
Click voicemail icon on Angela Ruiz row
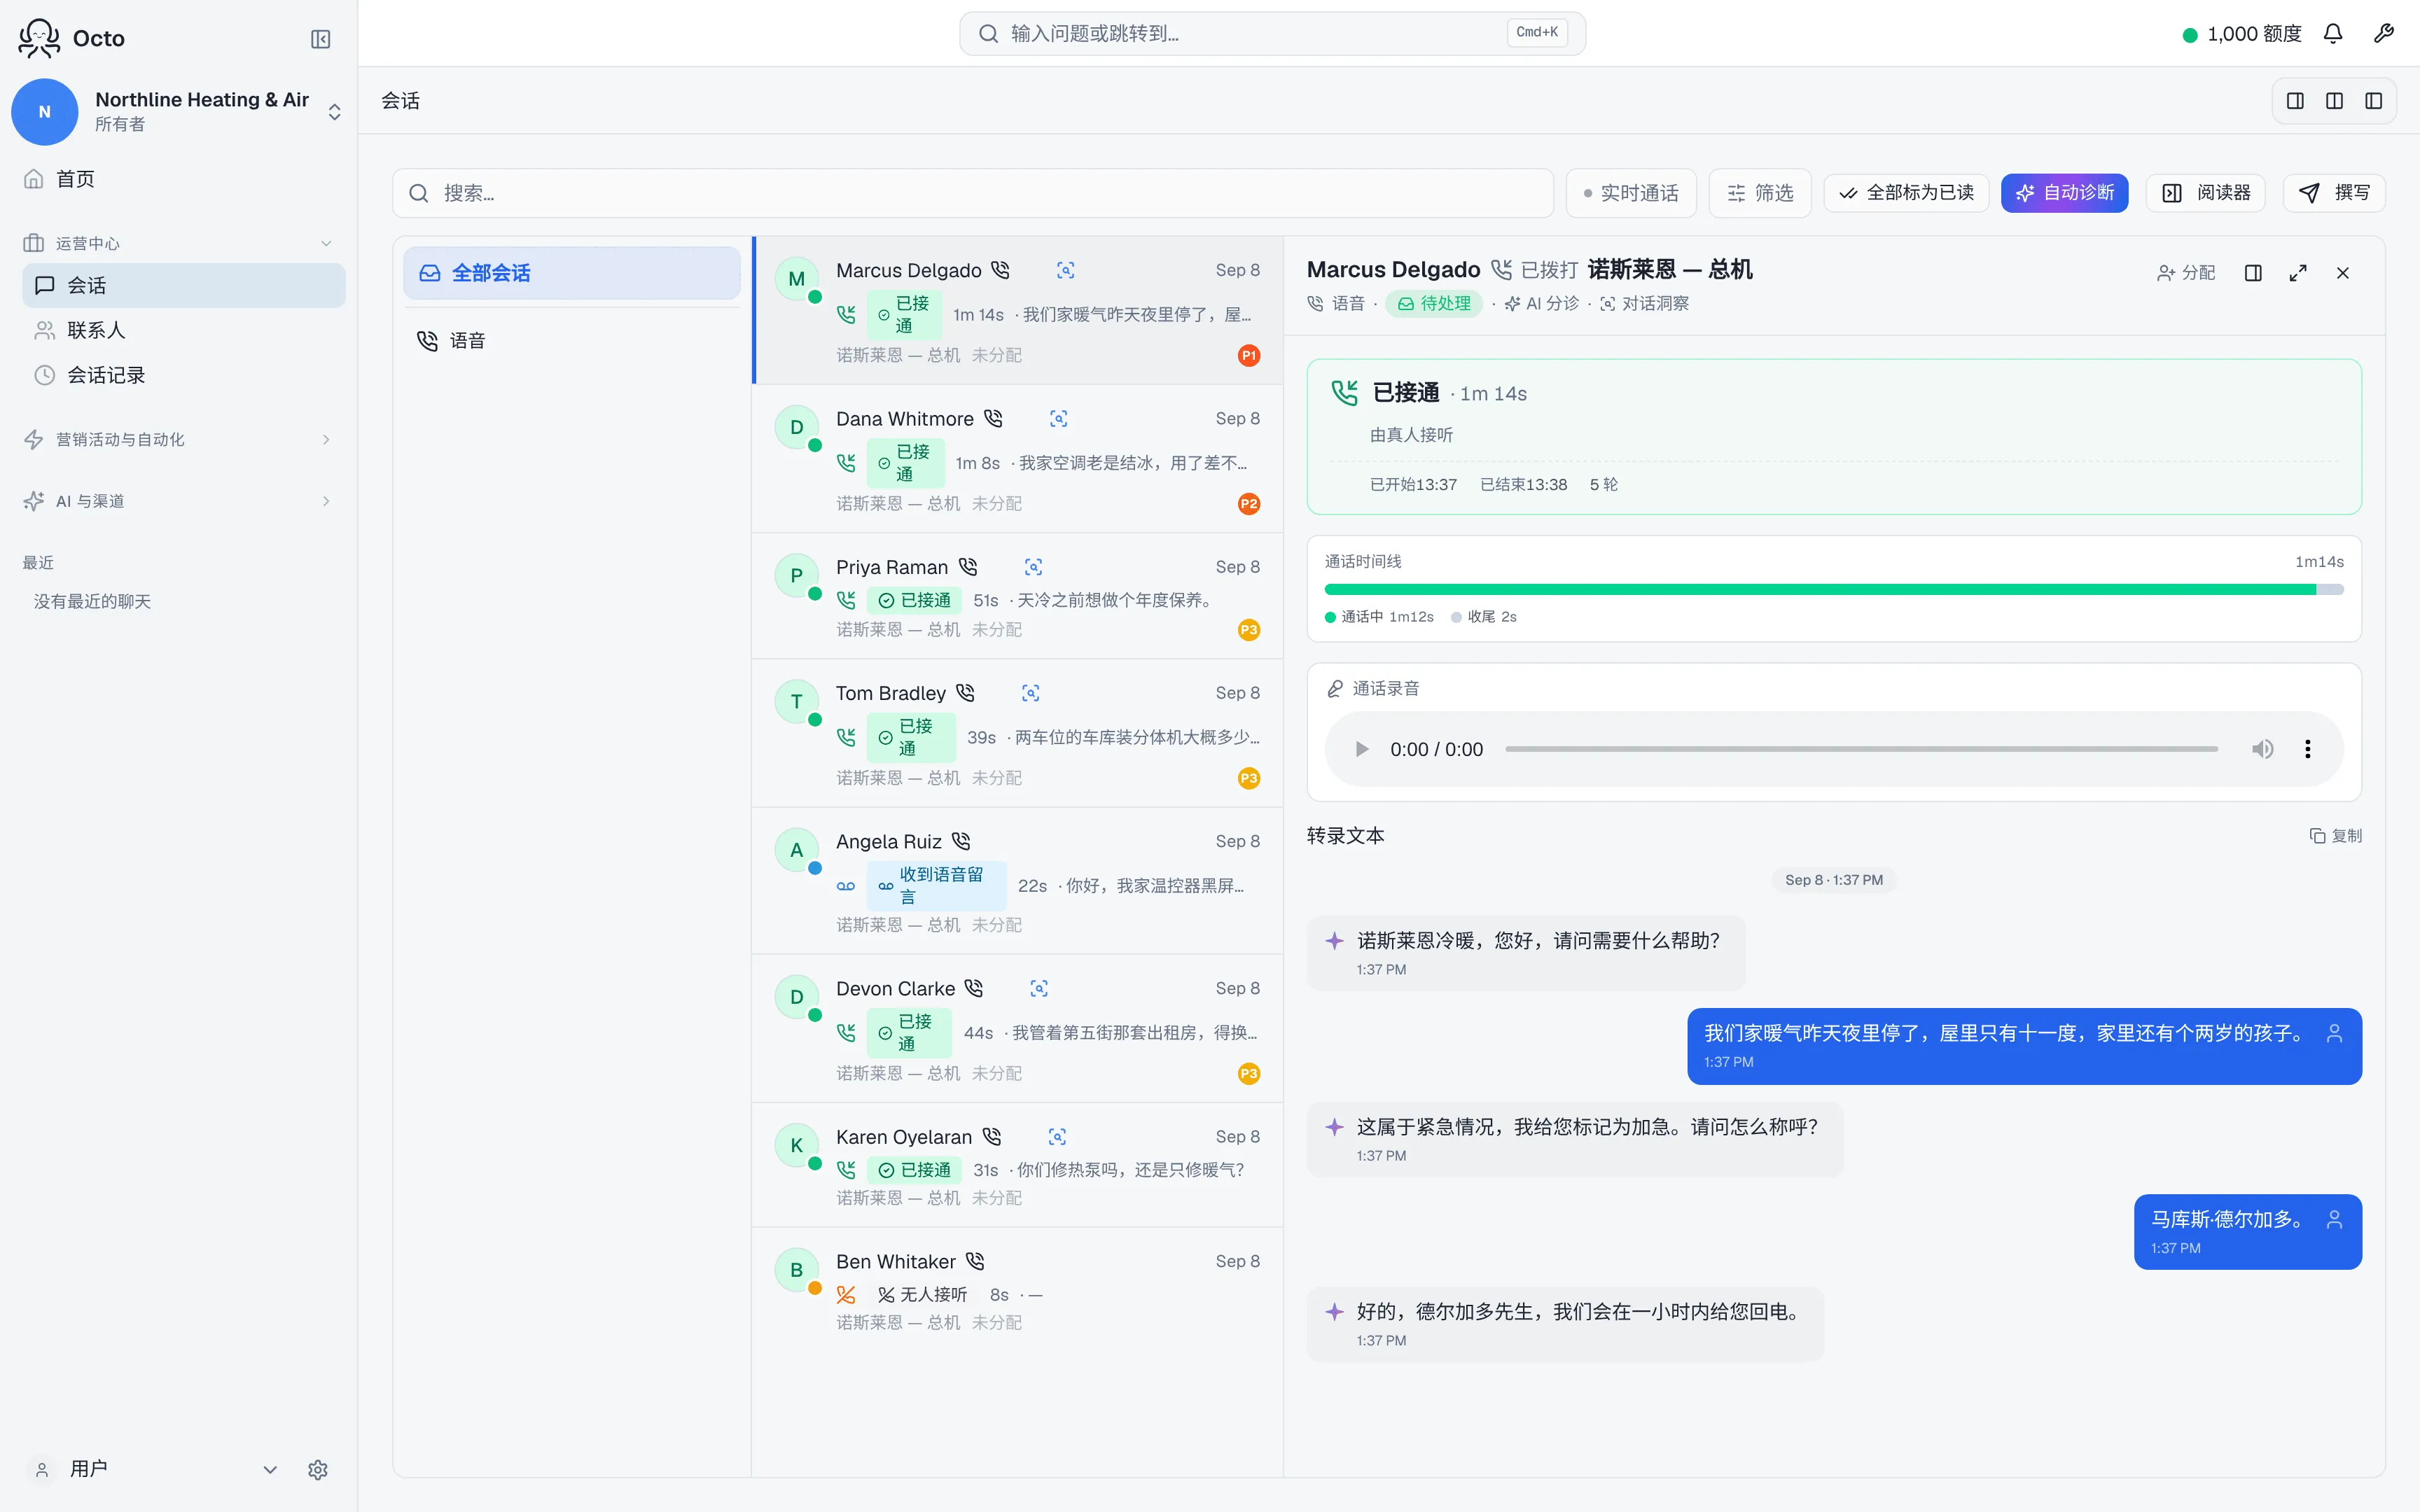point(846,886)
